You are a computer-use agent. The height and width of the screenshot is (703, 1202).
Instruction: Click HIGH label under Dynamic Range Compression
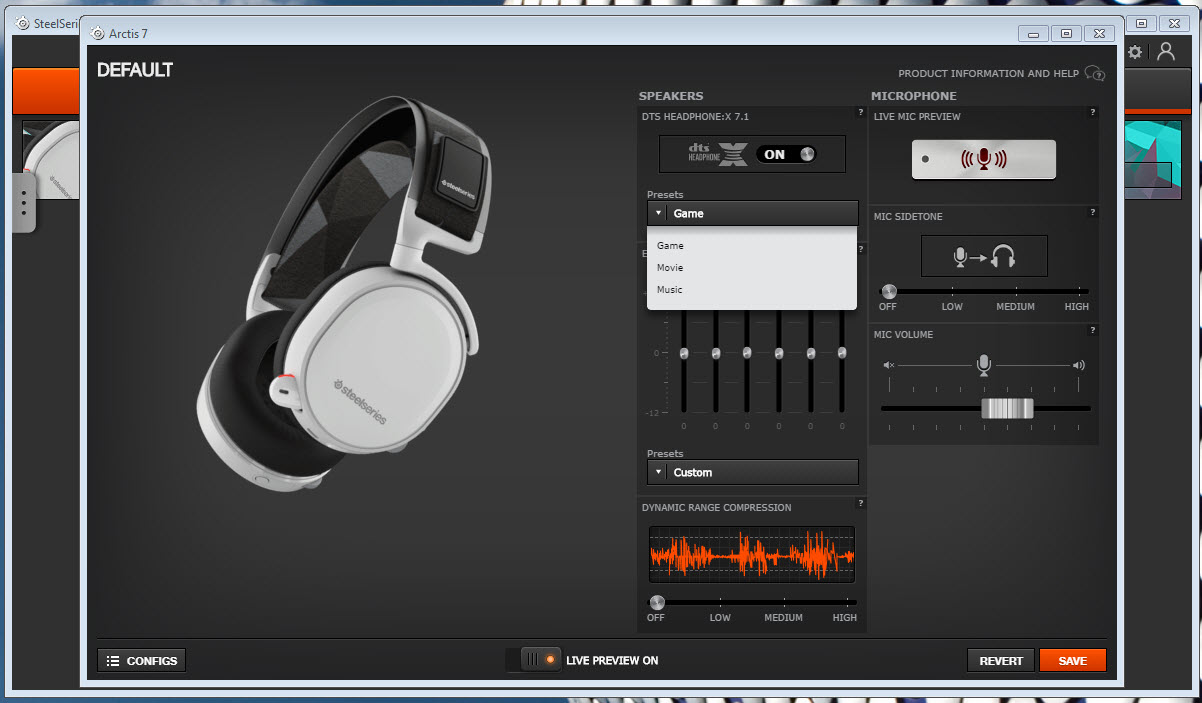(x=845, y=618)
